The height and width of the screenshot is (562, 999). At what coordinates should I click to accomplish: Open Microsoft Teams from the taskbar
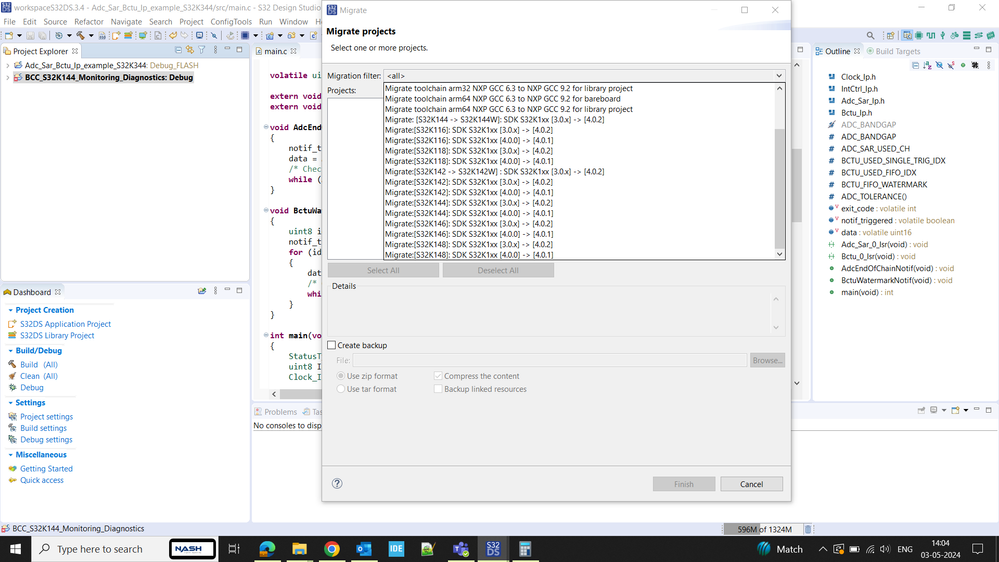[461, 549]
